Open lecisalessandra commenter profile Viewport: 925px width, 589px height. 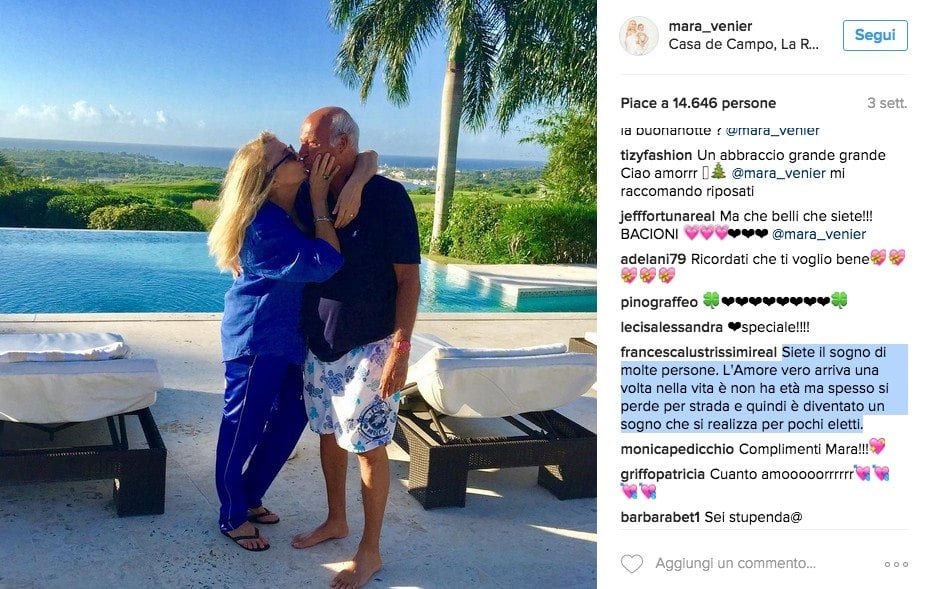[671, 327]
